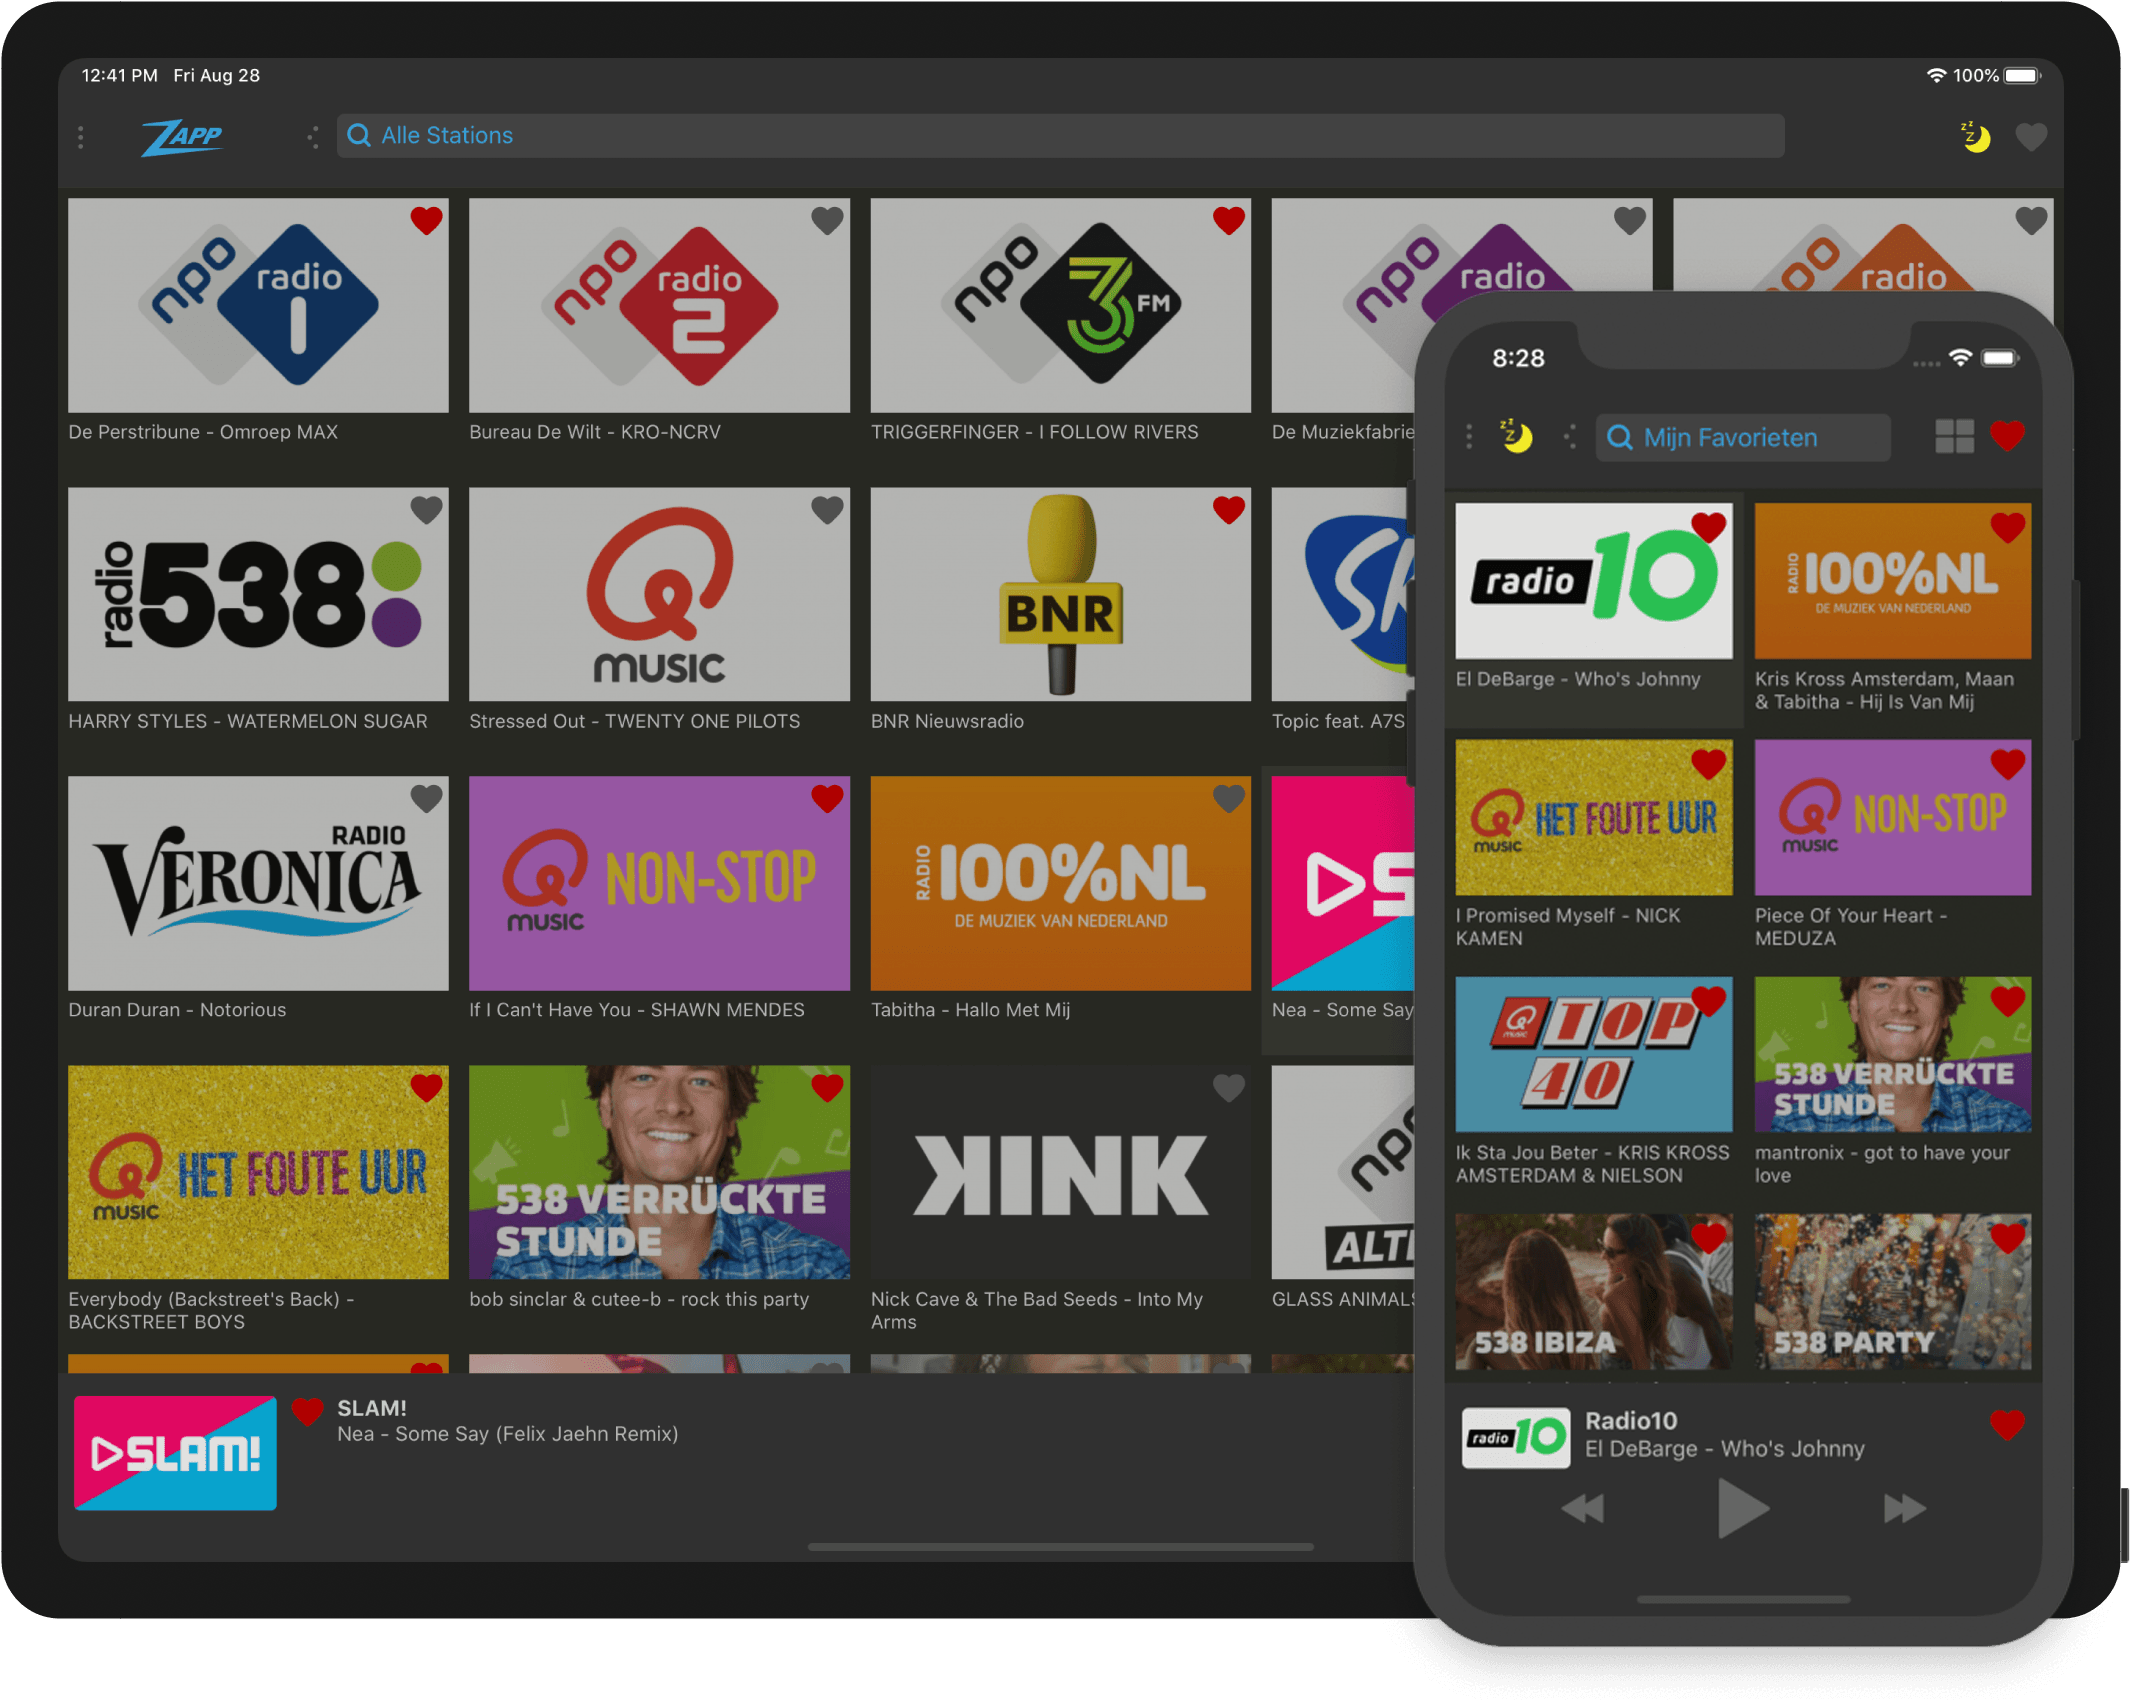Start playback on the phone player

tap(1743, 1508)
